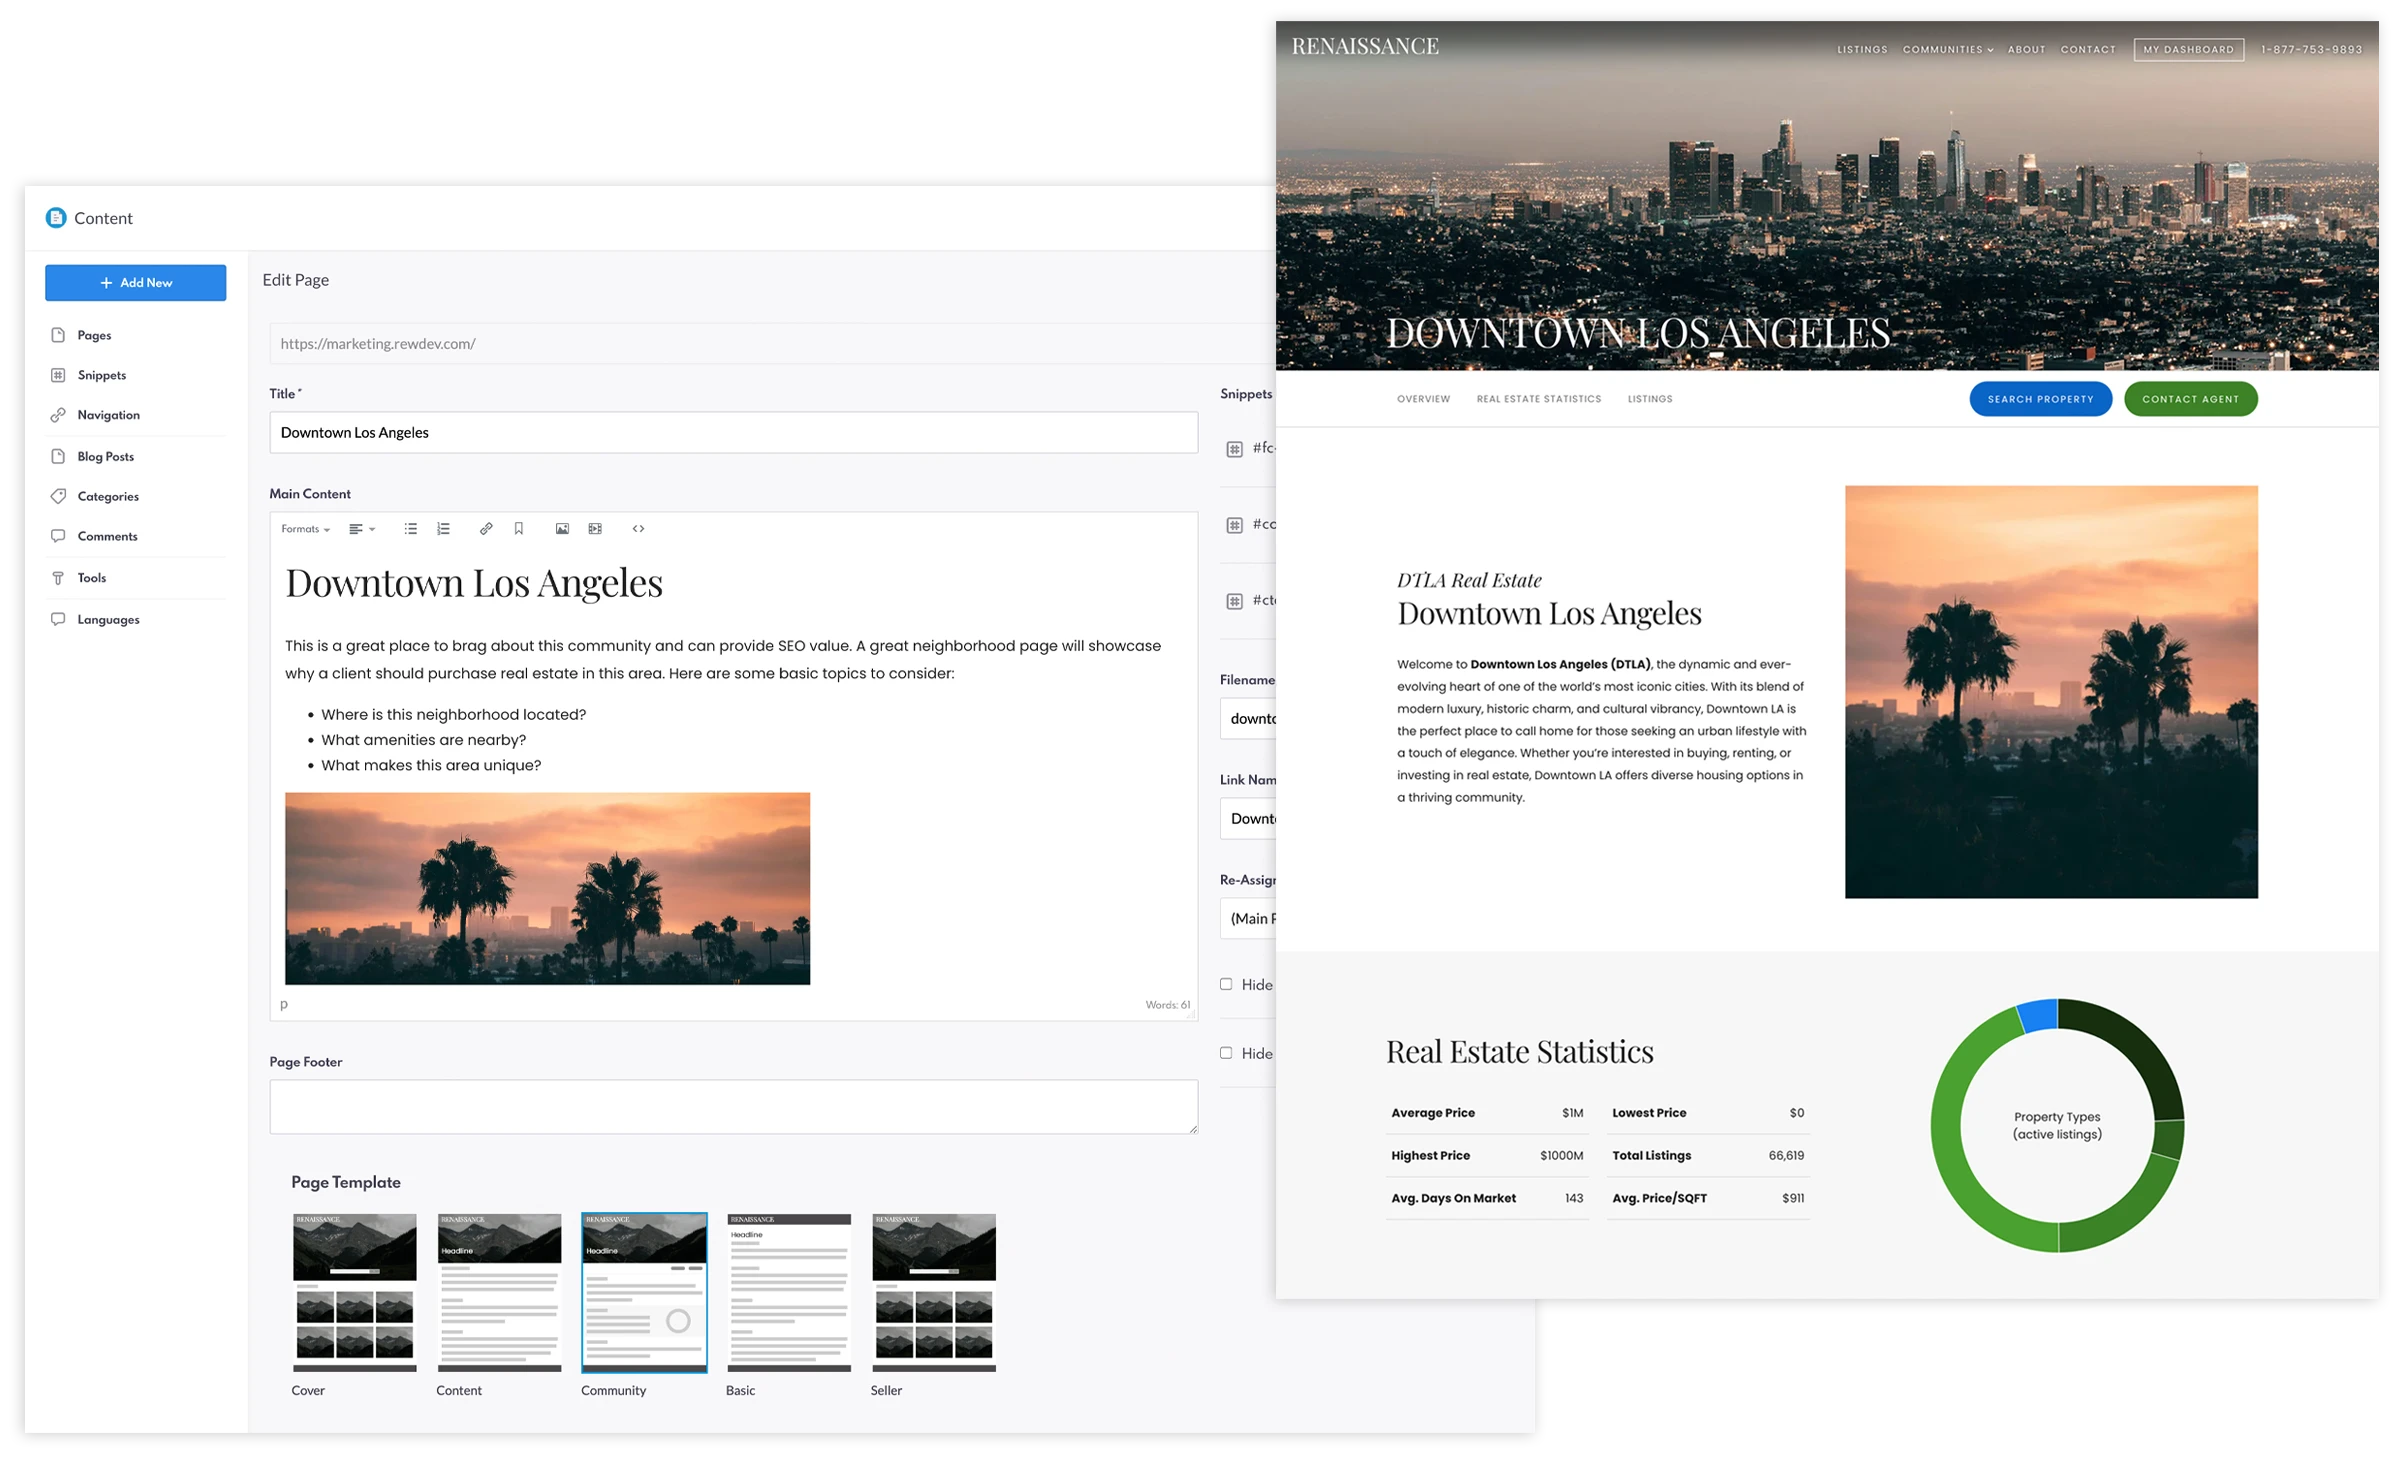The height and width of the screenshot is (1460, 2400).
Task: Switch to the Real Estate Statistics tab
Action: [1538, 399]
